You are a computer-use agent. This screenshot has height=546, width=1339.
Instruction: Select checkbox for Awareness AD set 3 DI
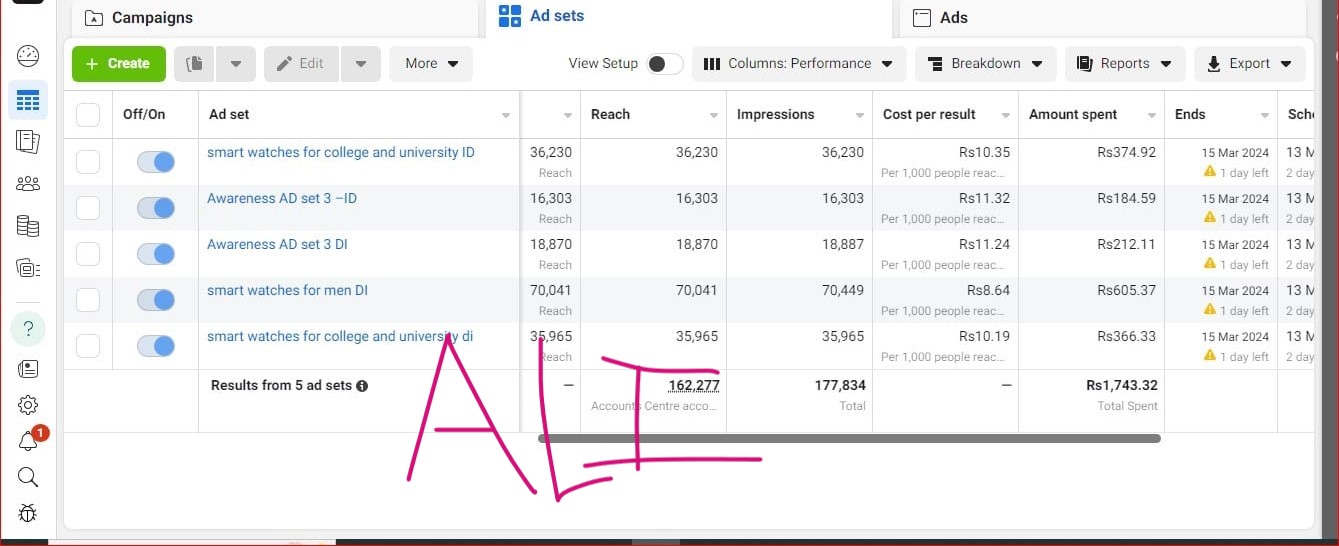point(88,254)
